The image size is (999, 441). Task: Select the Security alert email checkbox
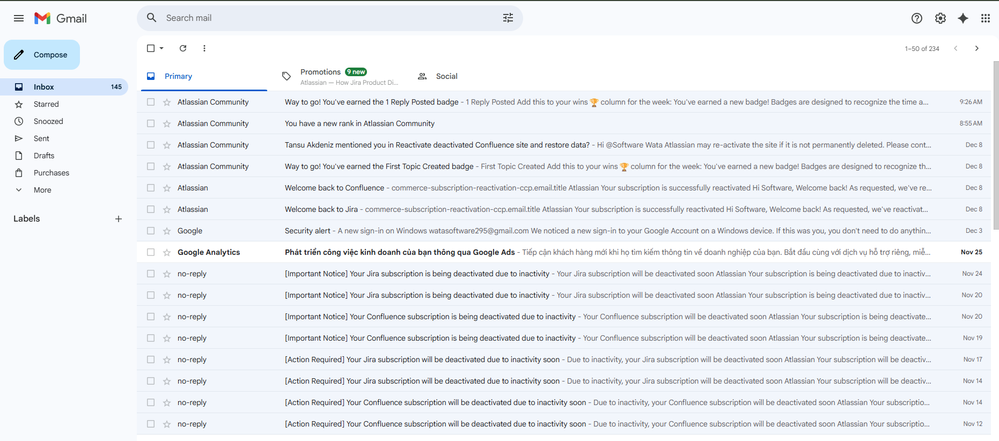(x=150, y=231)
